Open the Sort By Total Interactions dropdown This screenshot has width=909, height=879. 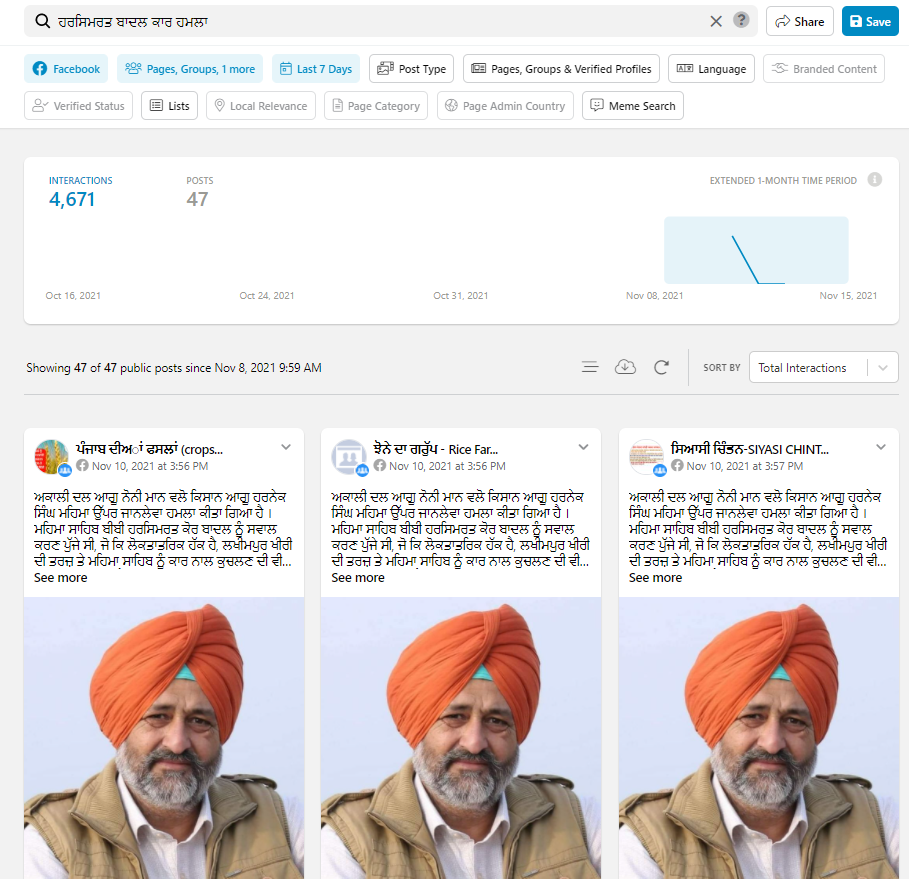click(823, 367)
